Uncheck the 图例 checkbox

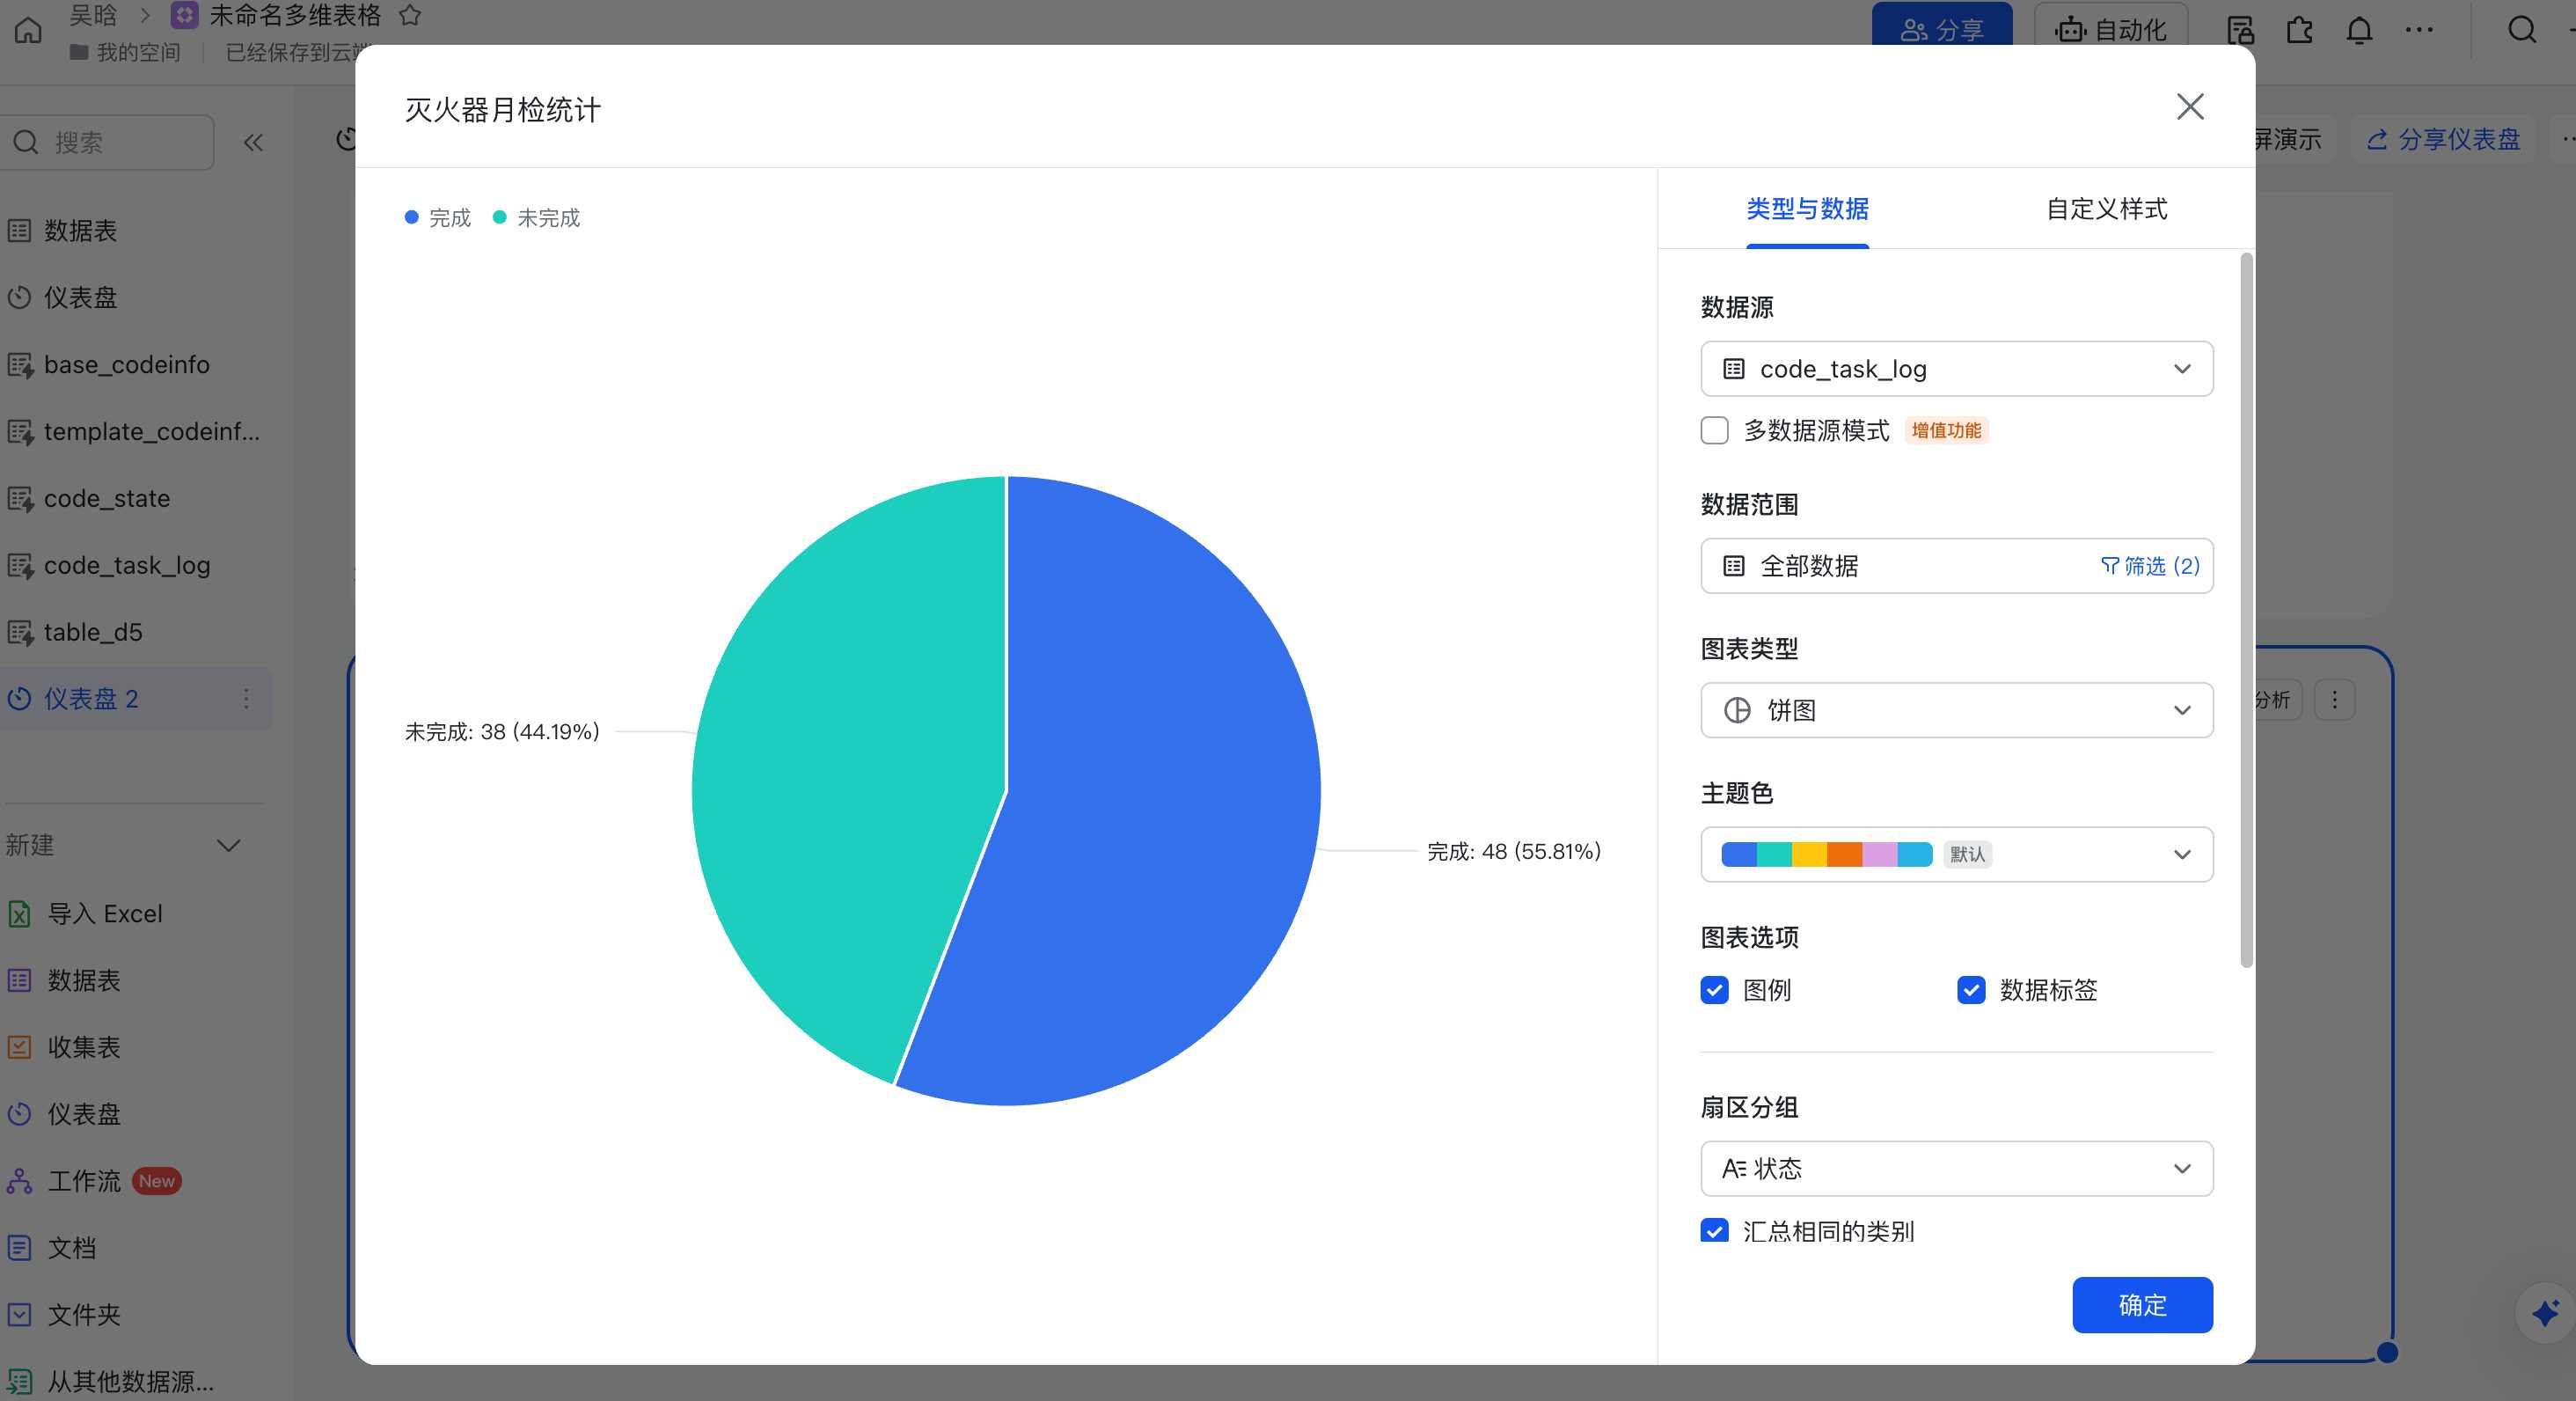(1714, 990)
